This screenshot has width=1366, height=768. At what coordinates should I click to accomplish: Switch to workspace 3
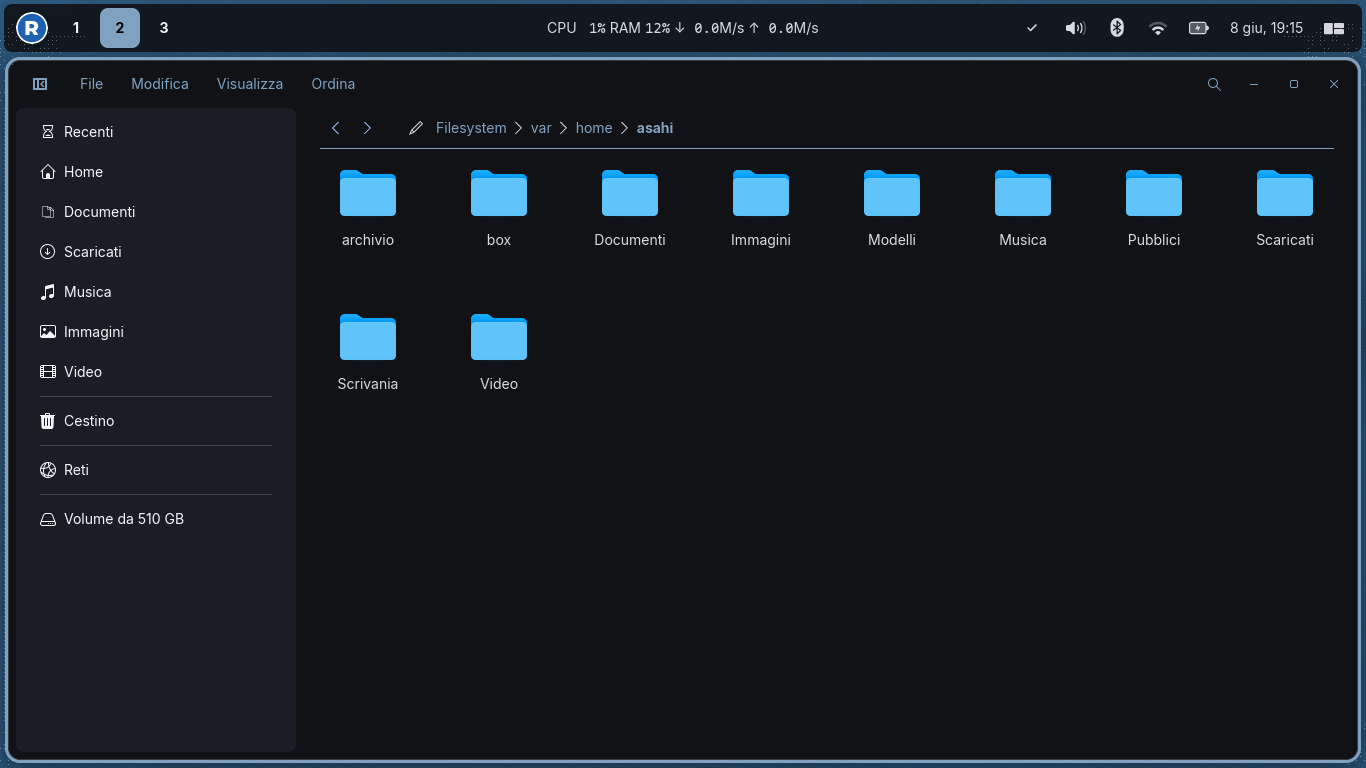(164, 28)
